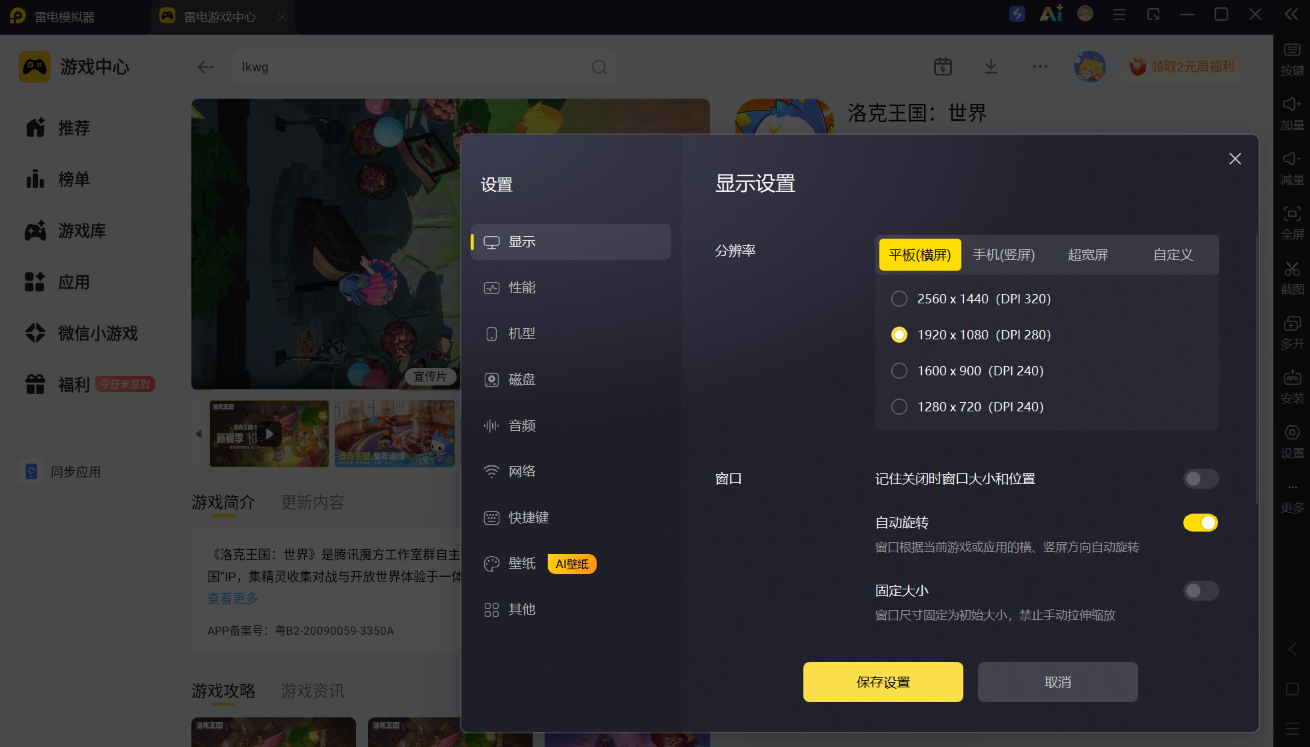Screen dimensions: 1310x747
Task: Click the Android home square button
Action: coord(1292,689)
